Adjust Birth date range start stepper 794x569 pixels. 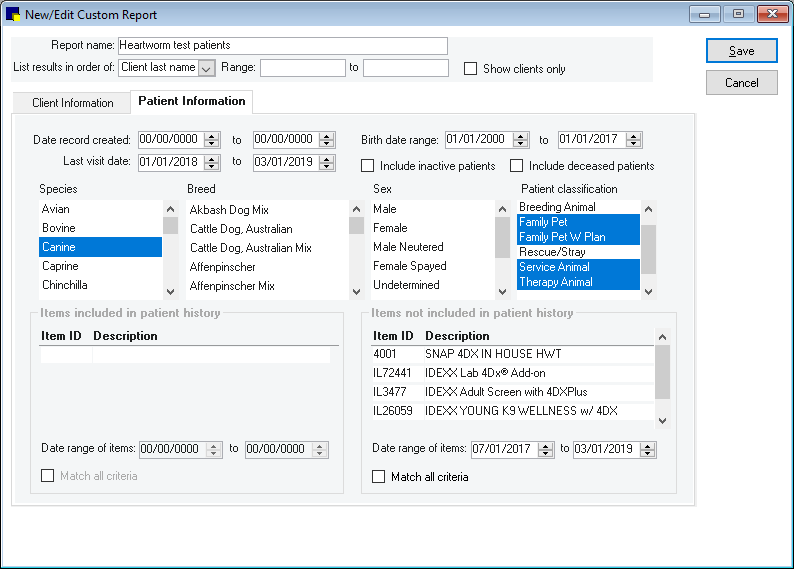click(521, 140)
